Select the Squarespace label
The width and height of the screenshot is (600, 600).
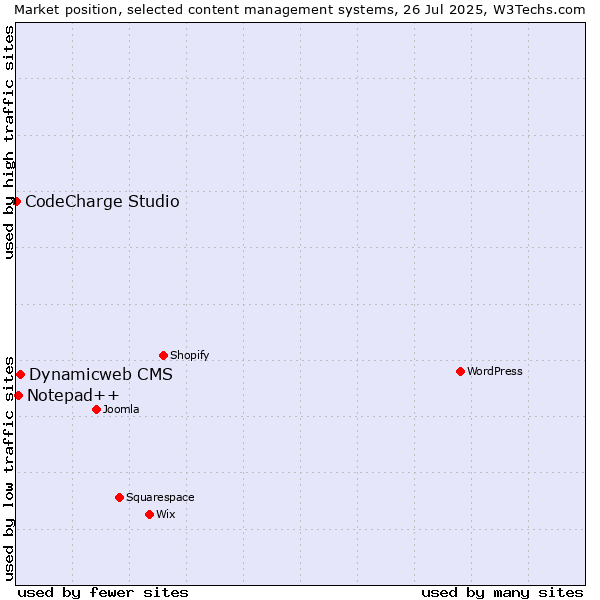click(160, 497)
